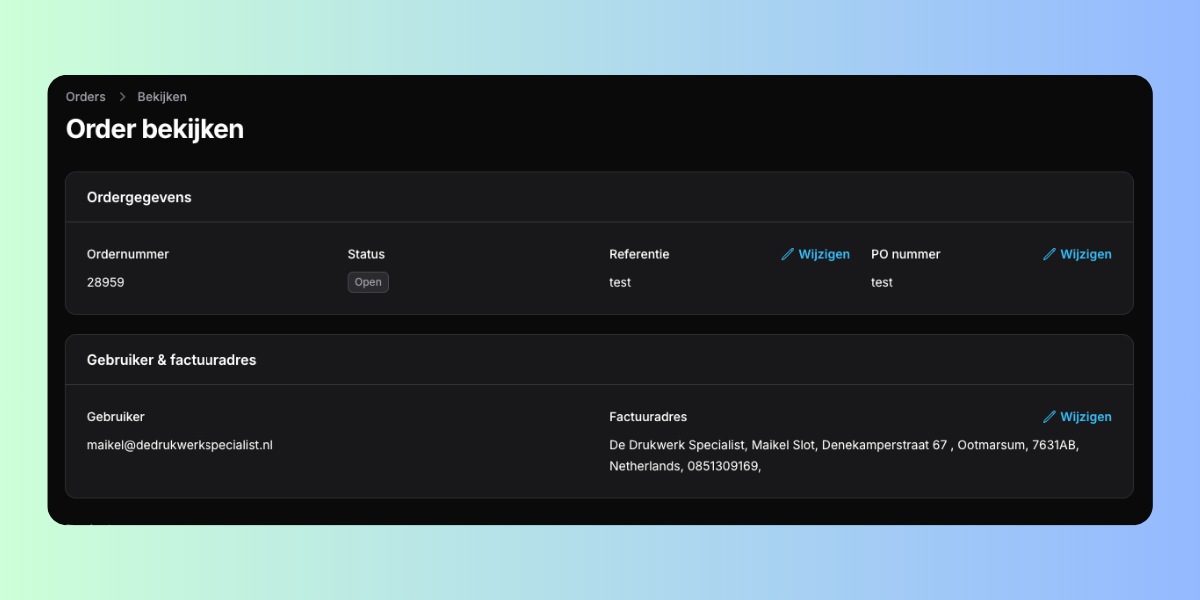Click the PO nummer label

(906, 254)
